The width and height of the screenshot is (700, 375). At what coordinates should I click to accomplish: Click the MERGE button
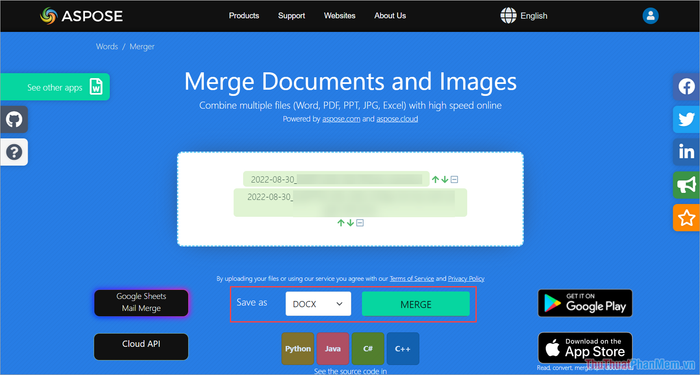click(416, 304)
